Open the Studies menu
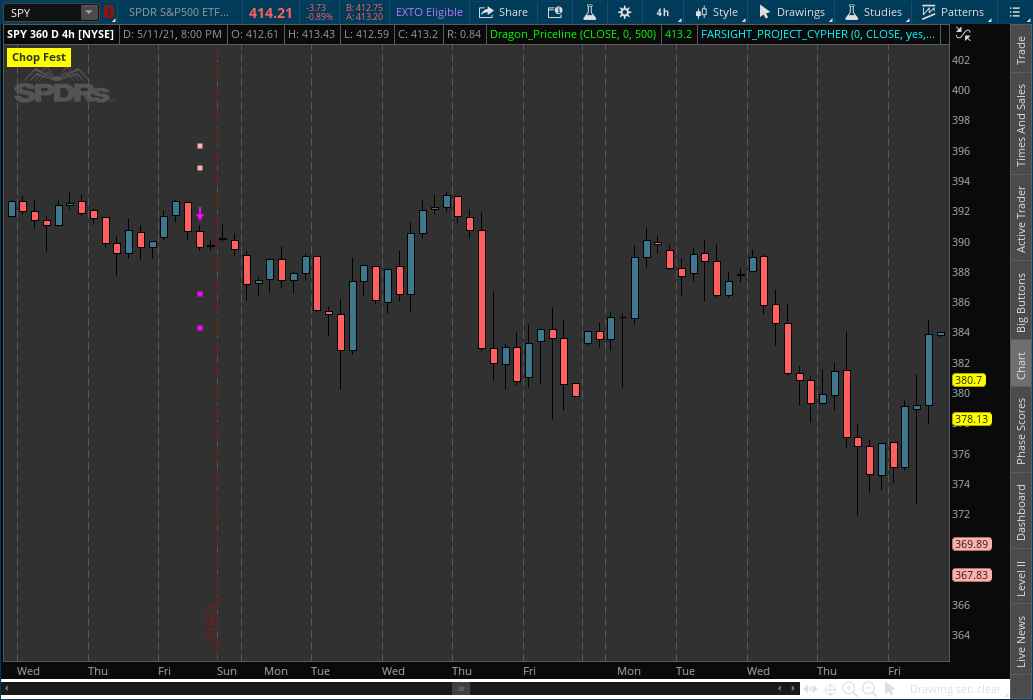 click(874, 12)
